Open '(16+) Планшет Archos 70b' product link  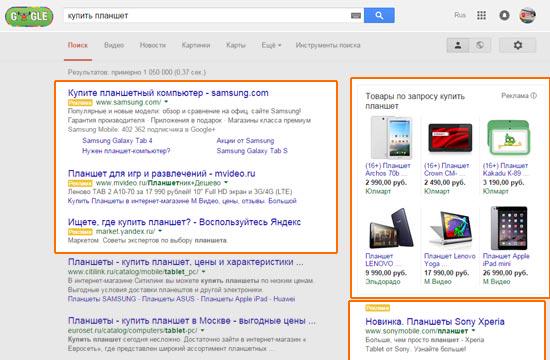point(388,169)
